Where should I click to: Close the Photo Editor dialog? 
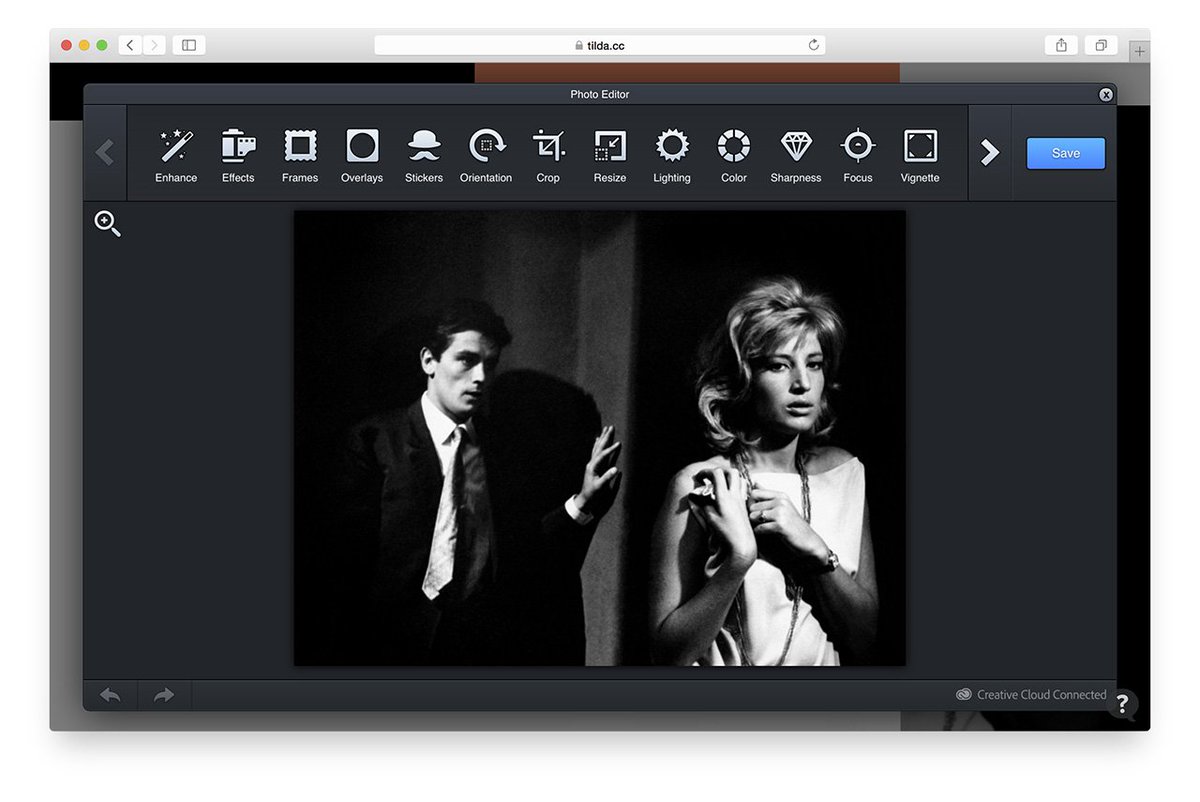click(1106, 94)
